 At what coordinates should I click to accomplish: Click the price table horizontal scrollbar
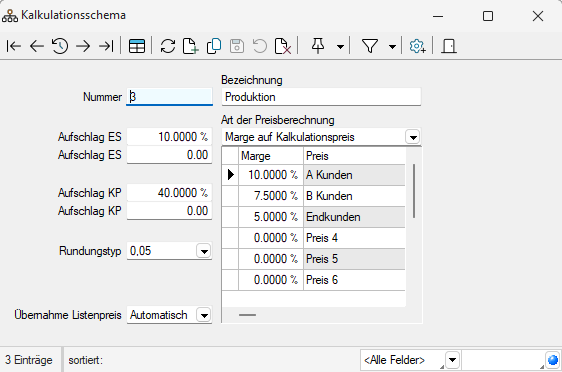pos(247,315)
